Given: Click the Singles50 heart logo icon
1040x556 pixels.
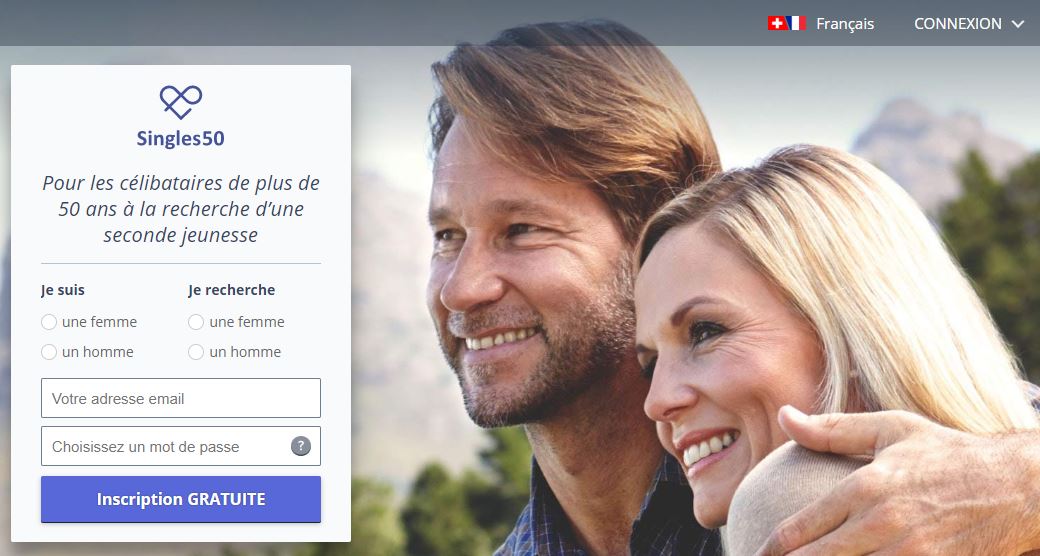Looking at the screenshot, I should [x=180, y=102].
